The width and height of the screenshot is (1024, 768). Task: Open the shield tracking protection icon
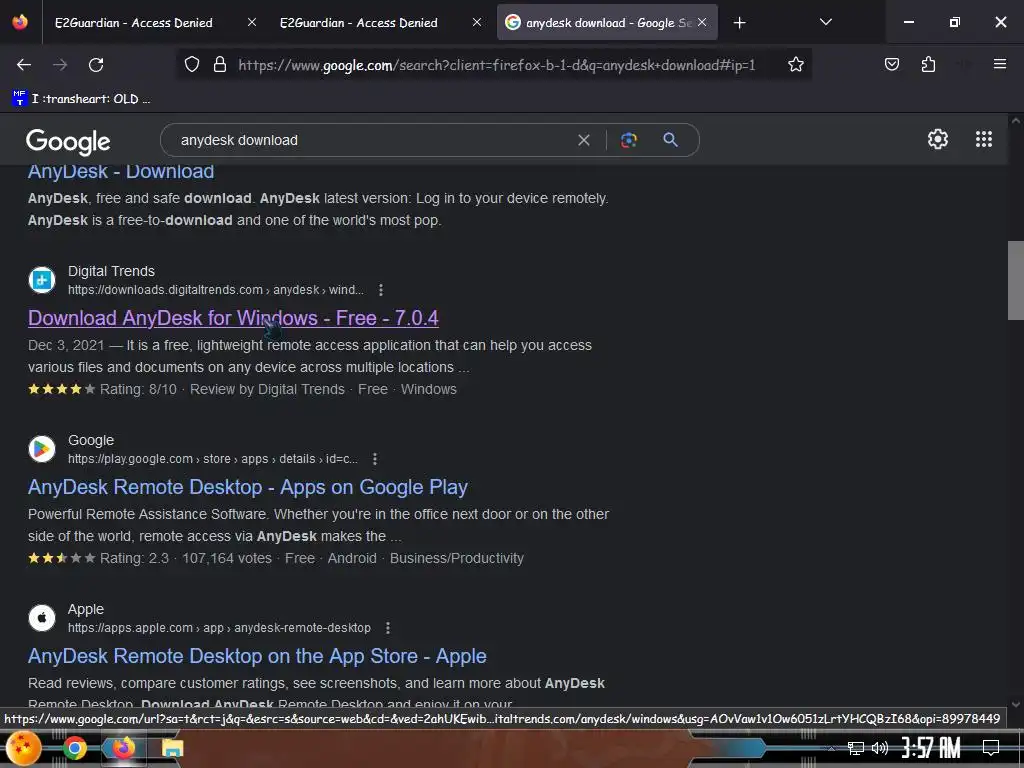point(191,65)
